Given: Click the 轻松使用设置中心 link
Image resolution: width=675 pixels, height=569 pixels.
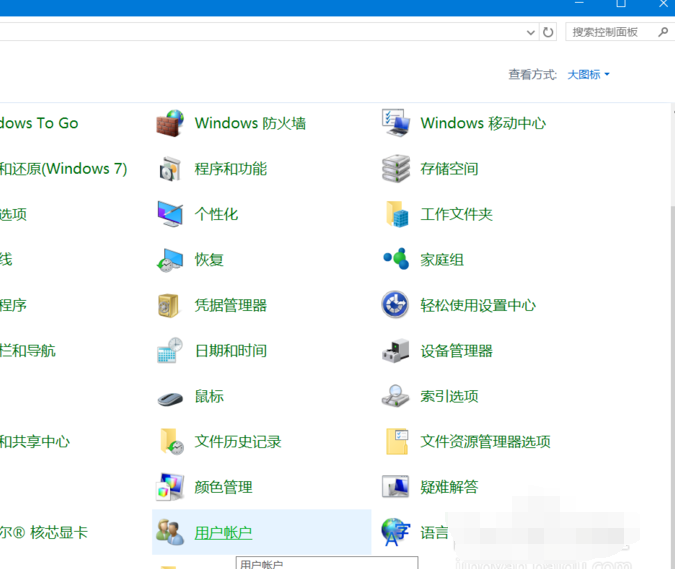Looking at the screenshot, I should (478, 305).
